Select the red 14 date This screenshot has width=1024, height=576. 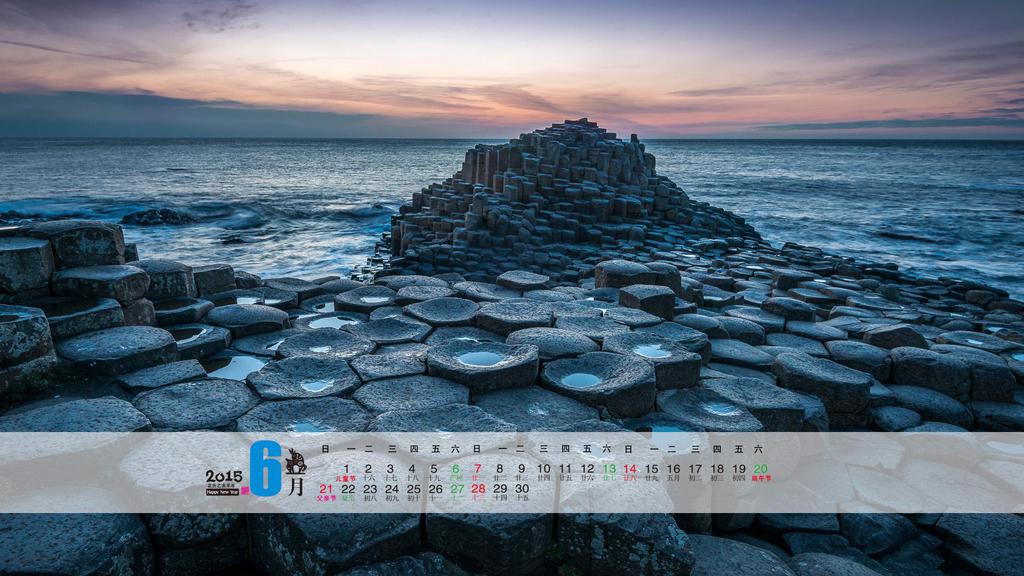(x=630, y=469)
